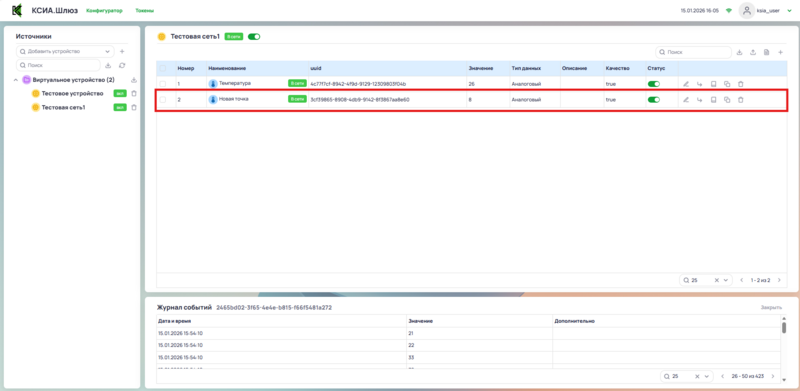Open journal icon in Новая точка row

(x=714, y=100)
